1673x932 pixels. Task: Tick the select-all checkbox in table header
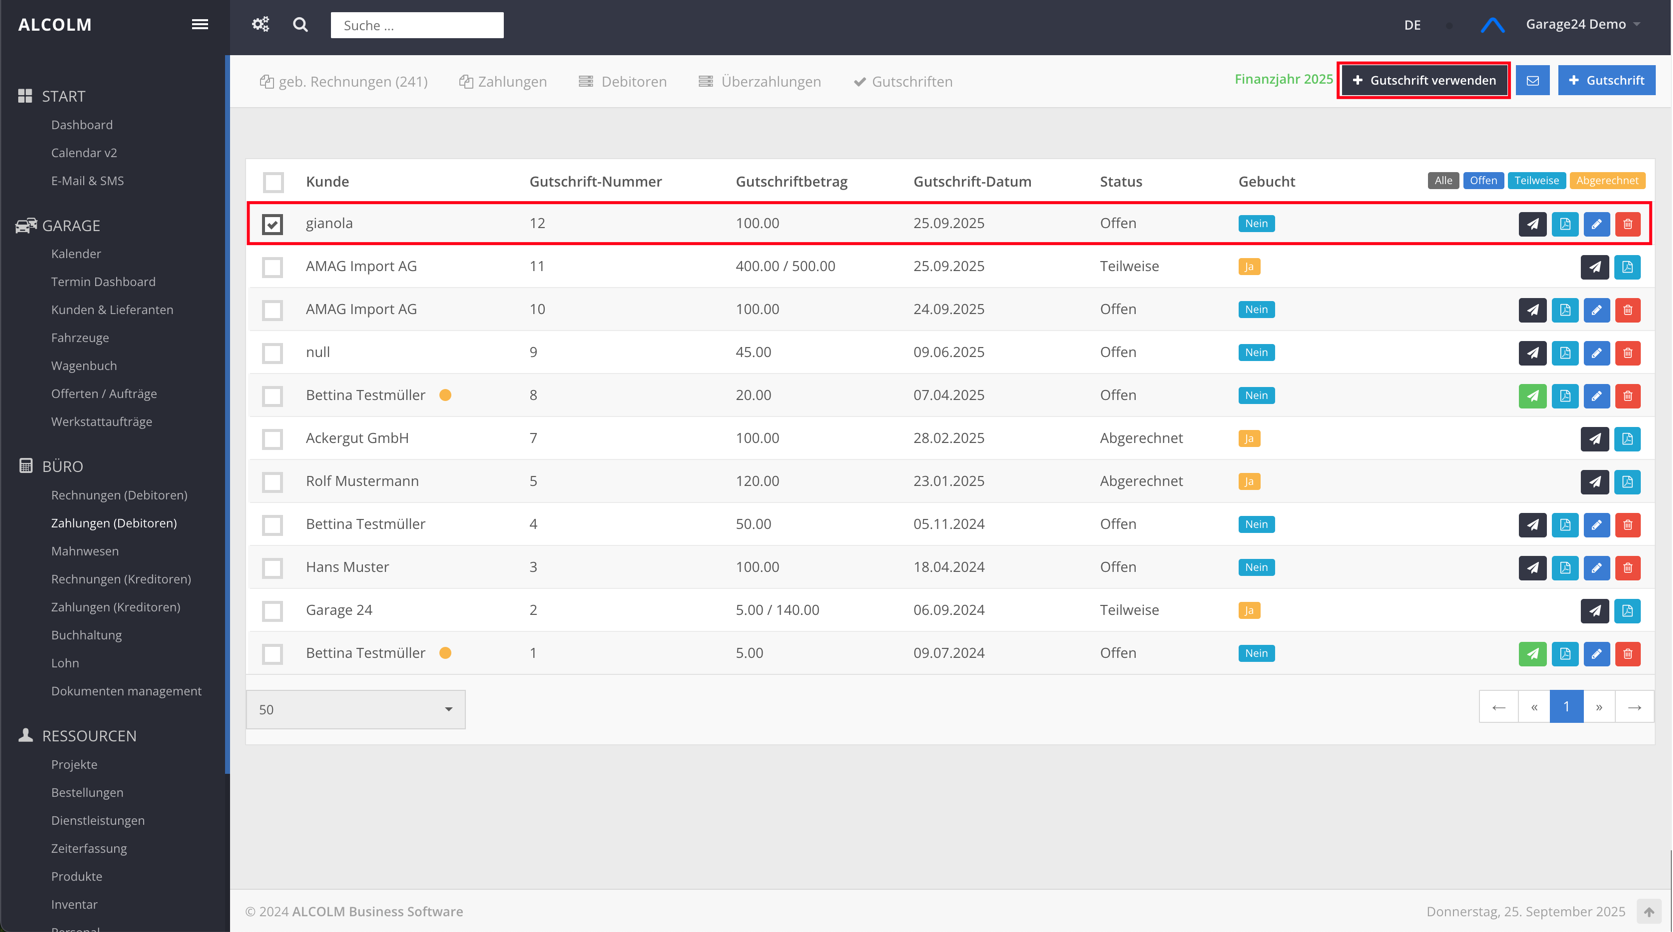click(273, 182)
